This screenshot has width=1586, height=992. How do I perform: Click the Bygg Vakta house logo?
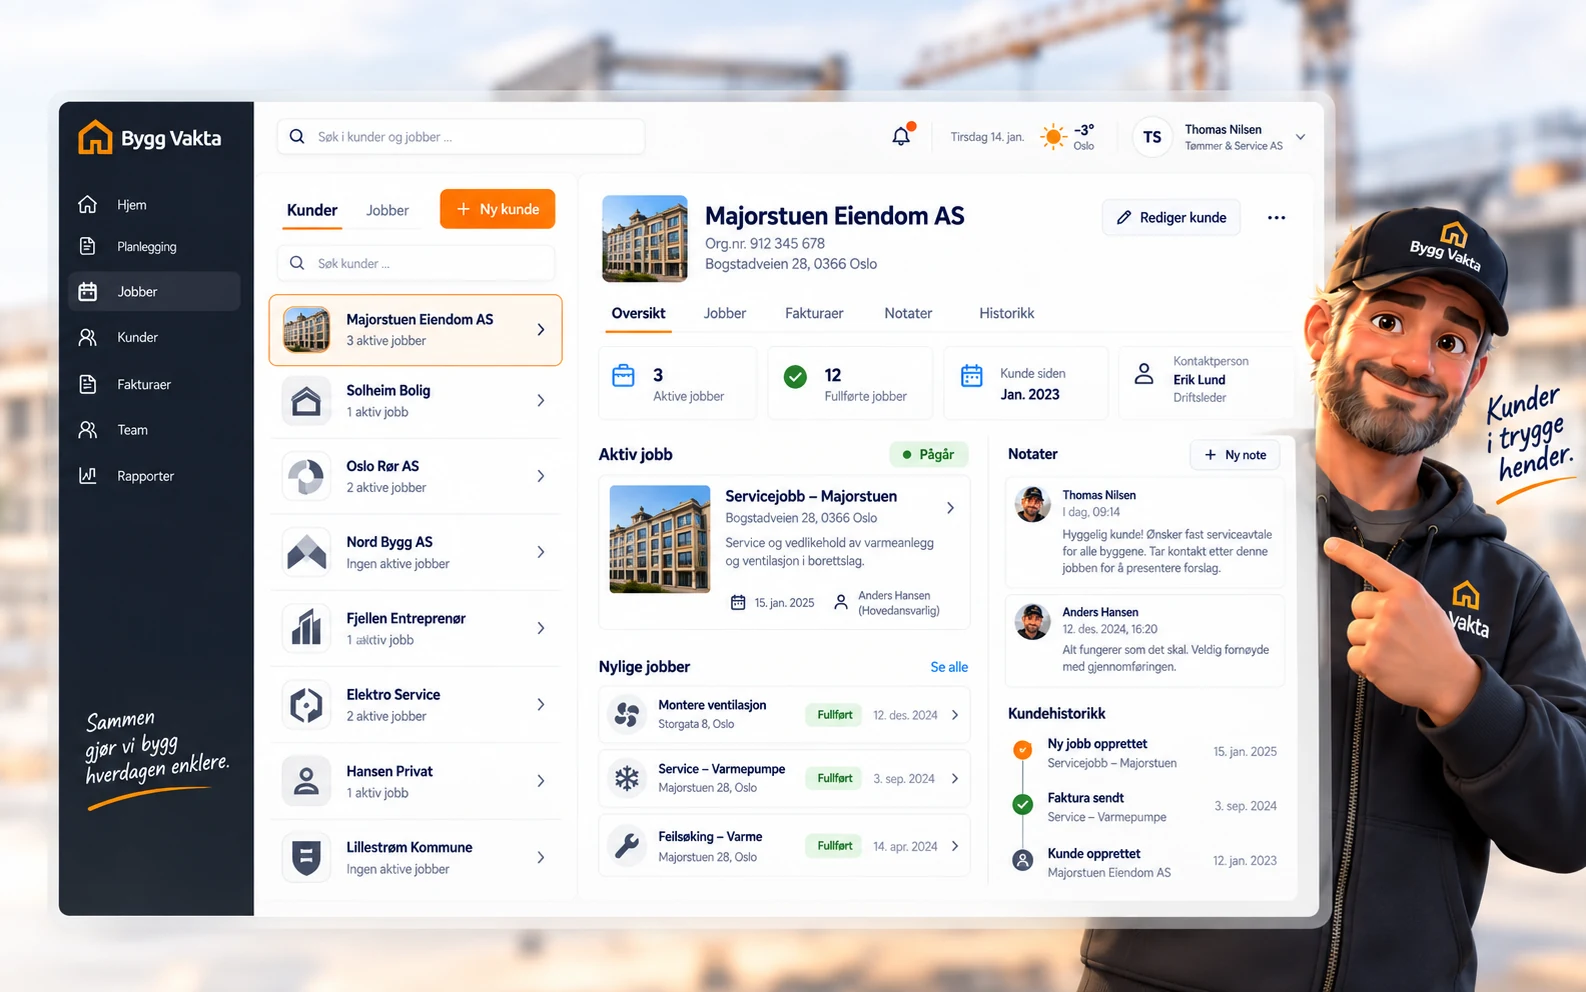click(x=95, y=137)
